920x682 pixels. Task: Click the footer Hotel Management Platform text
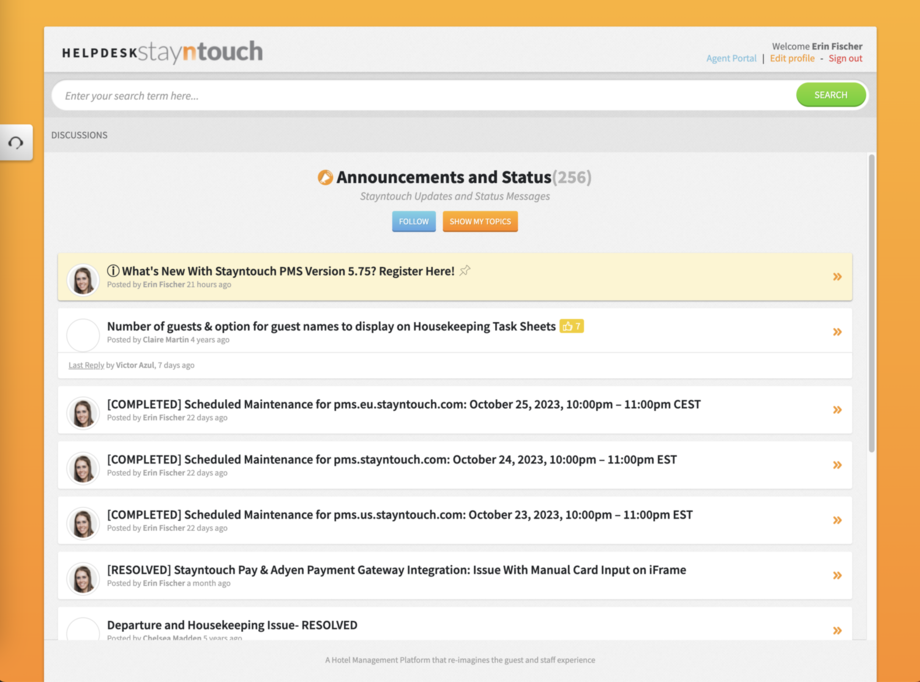point(460,660)
